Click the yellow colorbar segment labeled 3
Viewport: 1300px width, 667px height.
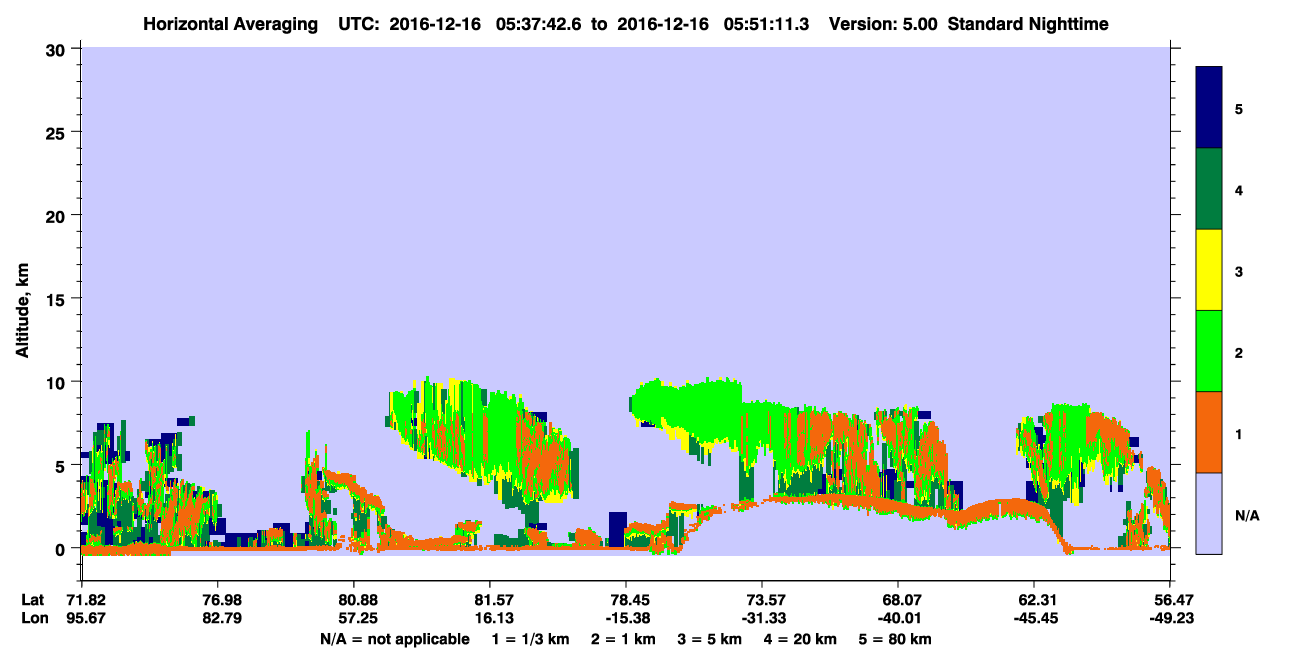(1209, 270)
